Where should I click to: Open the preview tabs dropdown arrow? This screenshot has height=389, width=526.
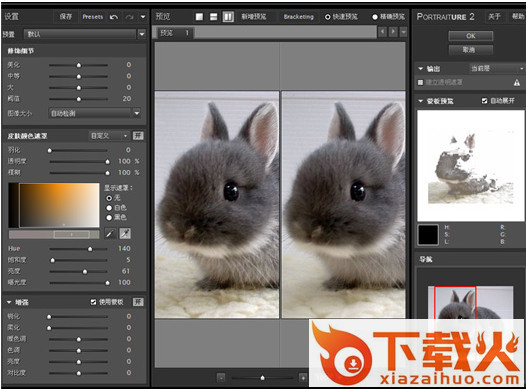[404, 32]
